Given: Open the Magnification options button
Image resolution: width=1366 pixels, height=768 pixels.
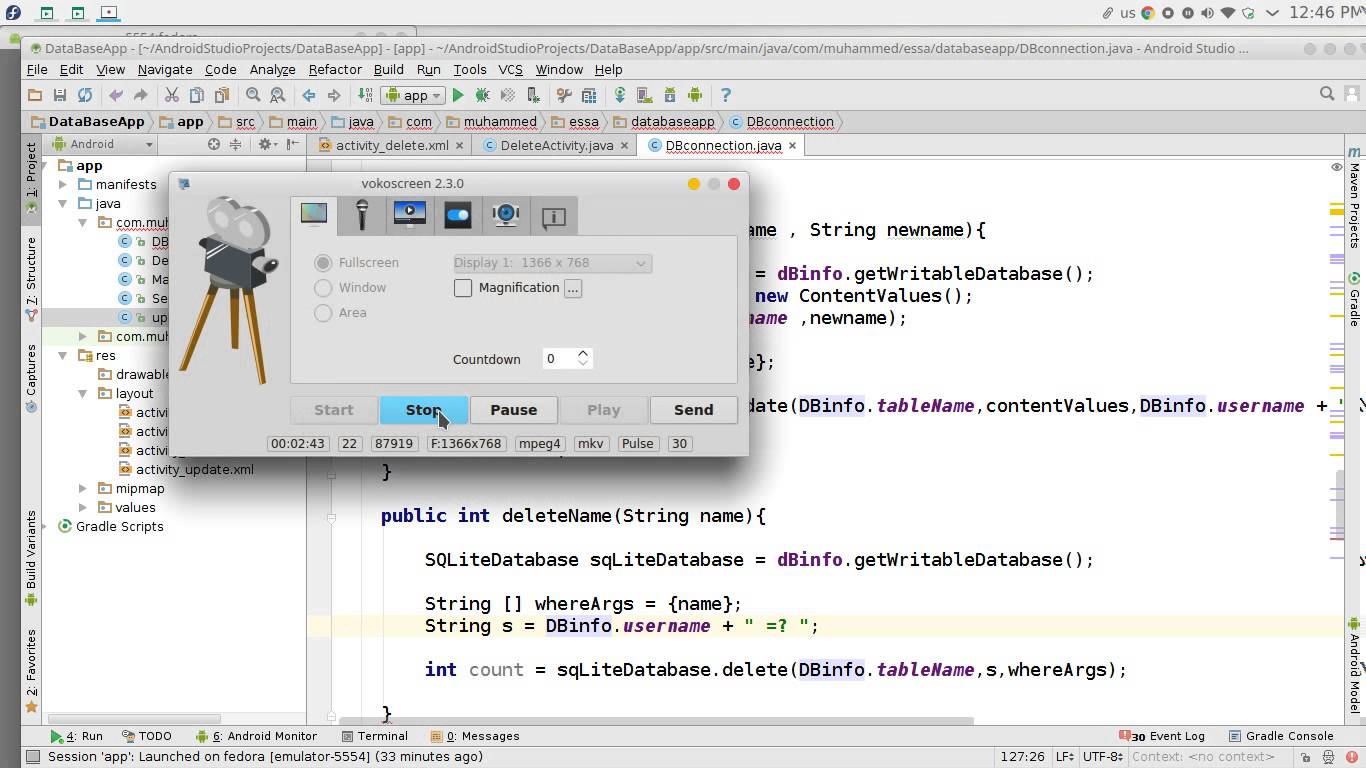Looking at the screenshot, I should pyautogui.click(x=572, y=288).
